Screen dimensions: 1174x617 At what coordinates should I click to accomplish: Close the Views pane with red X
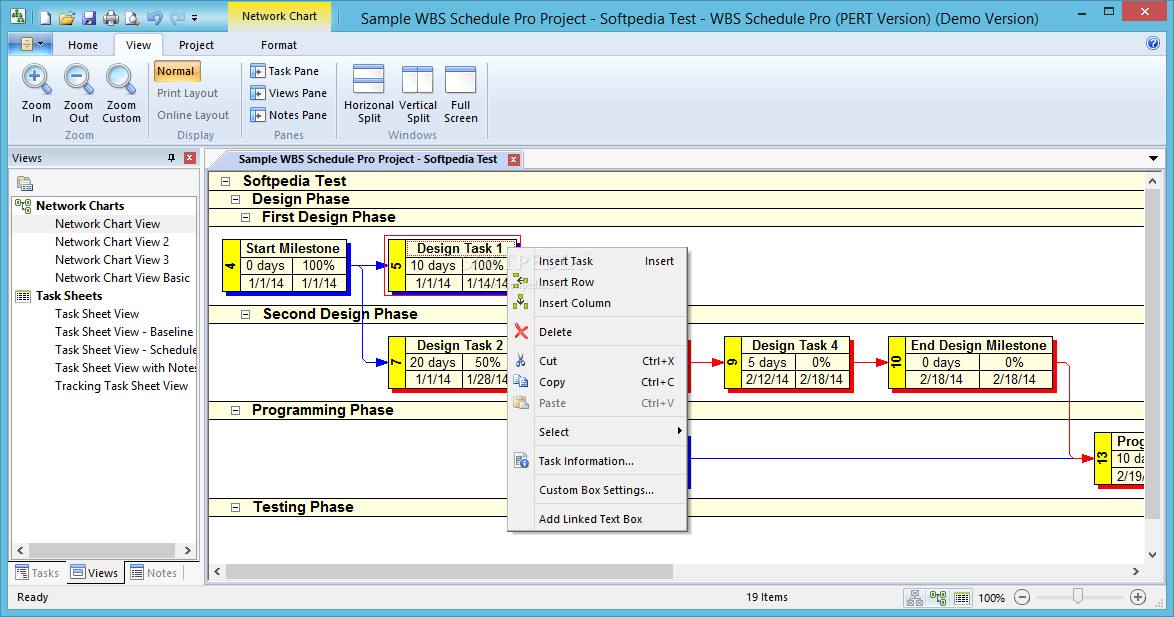pyautogui.click(x=189, y=158)
